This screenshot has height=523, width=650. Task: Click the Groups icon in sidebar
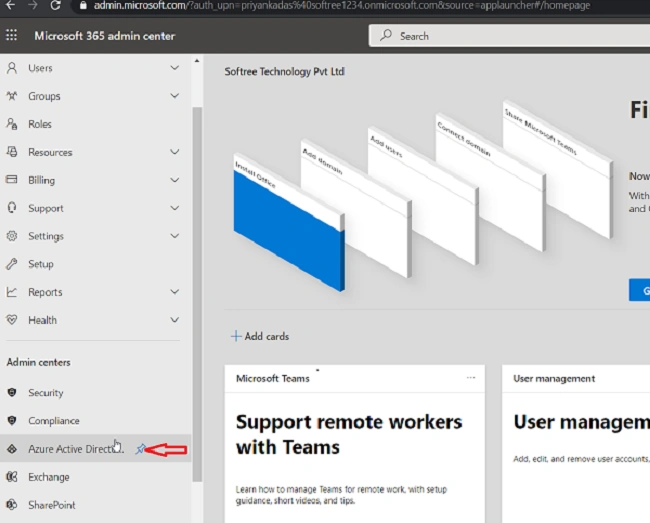[12, 96]
